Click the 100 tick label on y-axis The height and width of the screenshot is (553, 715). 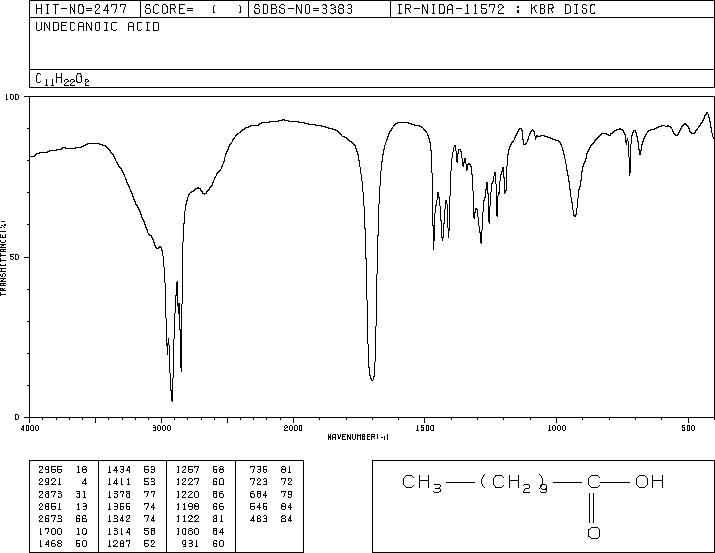tap(13, 97)
